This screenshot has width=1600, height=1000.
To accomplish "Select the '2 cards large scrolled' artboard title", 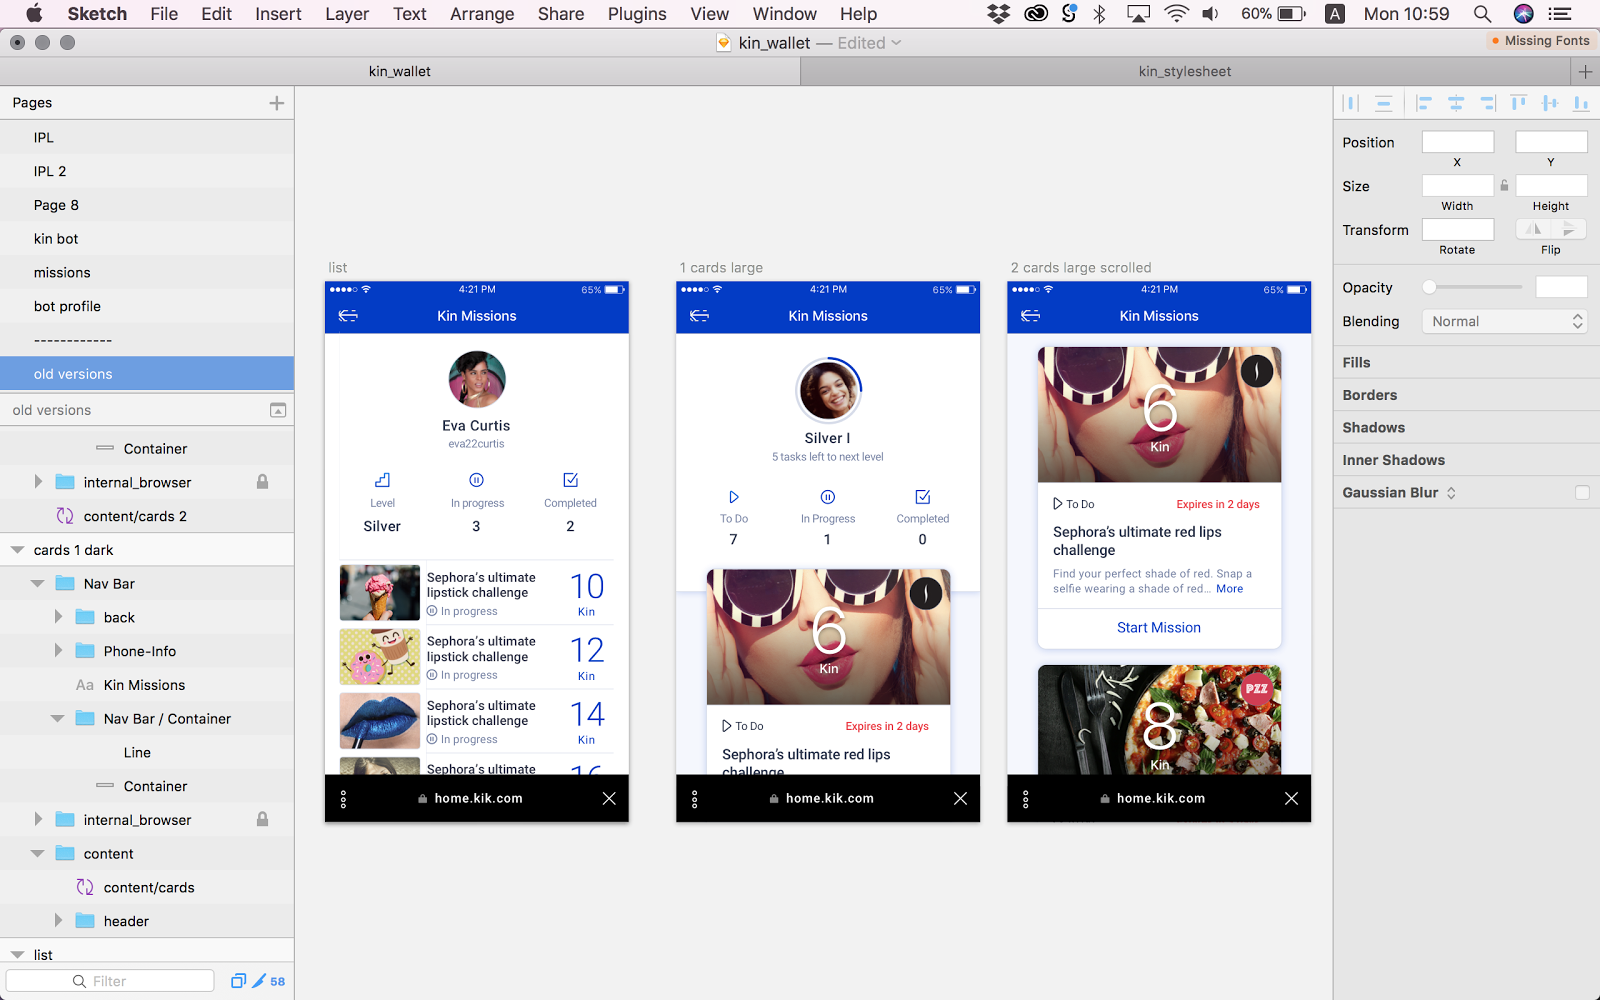I will [x=1081, y=268].
